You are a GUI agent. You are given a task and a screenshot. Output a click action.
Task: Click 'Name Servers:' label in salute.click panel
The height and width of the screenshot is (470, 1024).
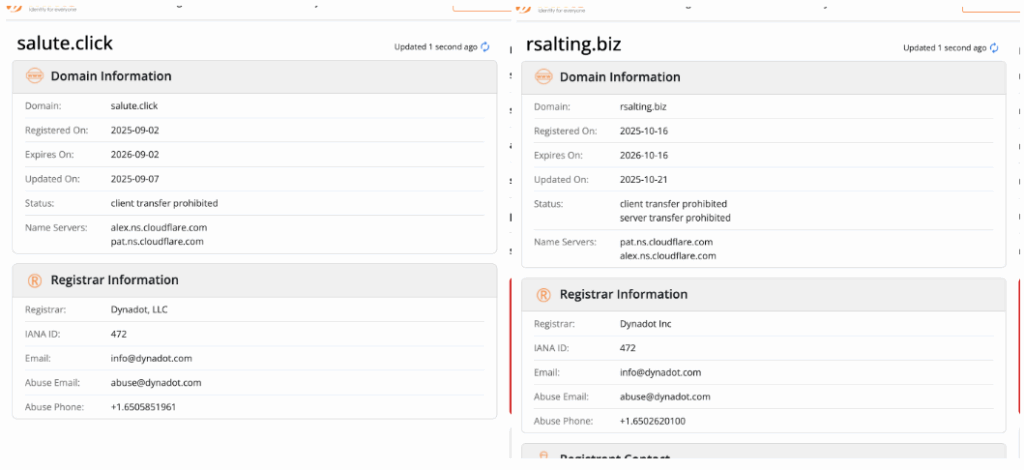coord(56,228)
